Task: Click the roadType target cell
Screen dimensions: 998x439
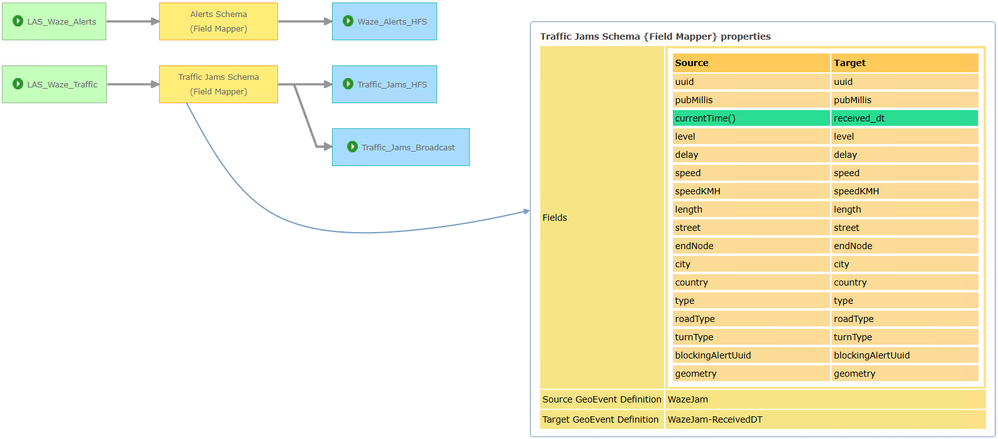Action: click(904, 319)
